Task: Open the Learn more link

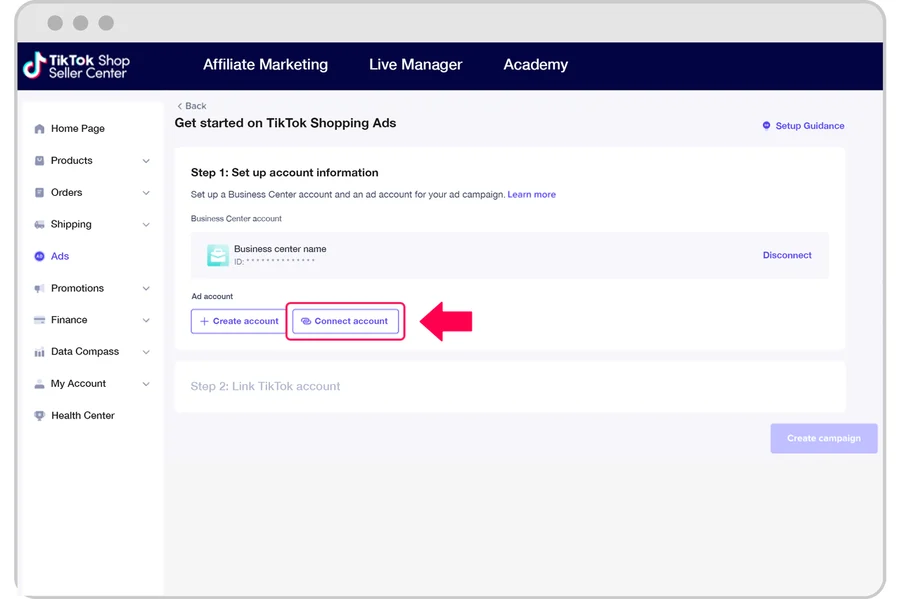Action: point(531,194)
